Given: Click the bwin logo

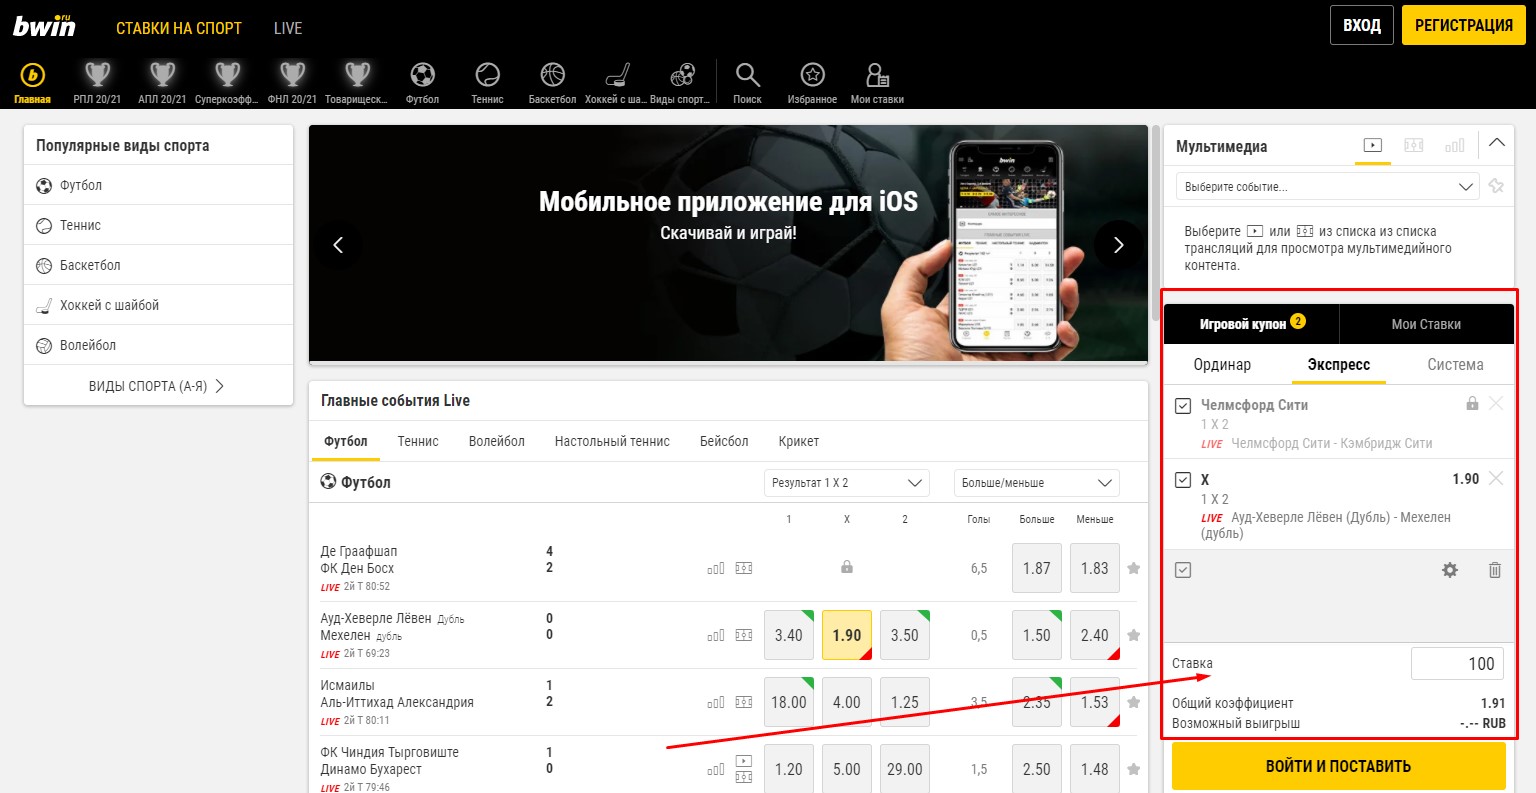Looking at the screenshot, I should 44,26.
